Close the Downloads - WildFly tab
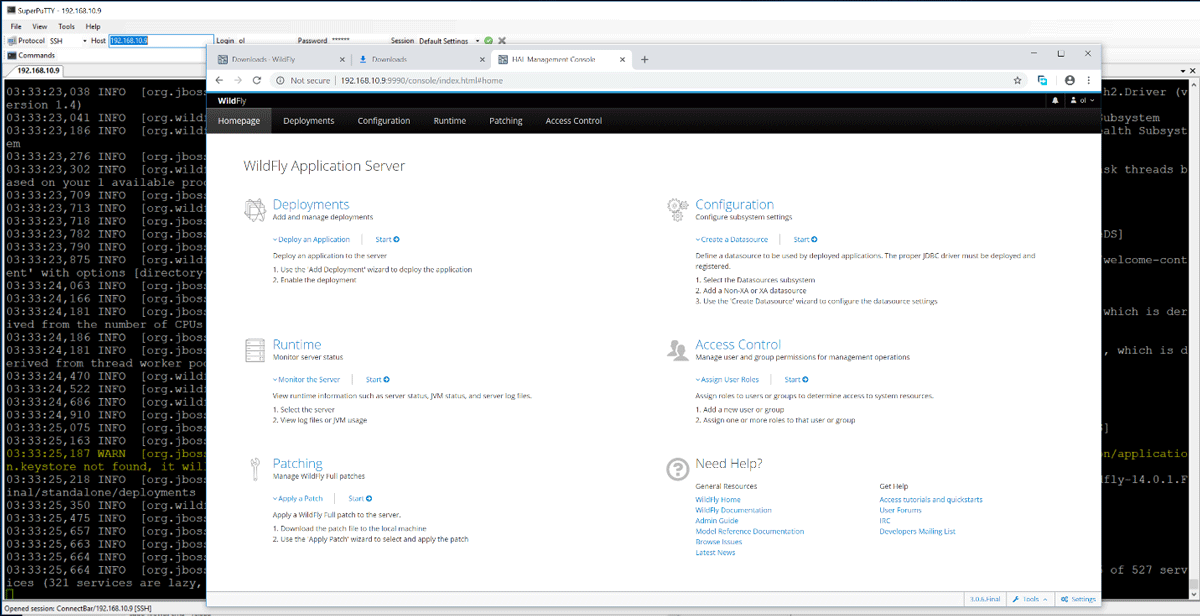This screenshot has width=1200, height=616. pyautogui.click(x=341, y=59)
